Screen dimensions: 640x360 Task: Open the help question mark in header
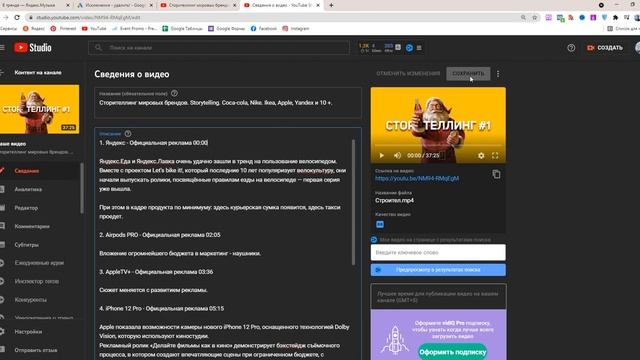click(571, 48)
